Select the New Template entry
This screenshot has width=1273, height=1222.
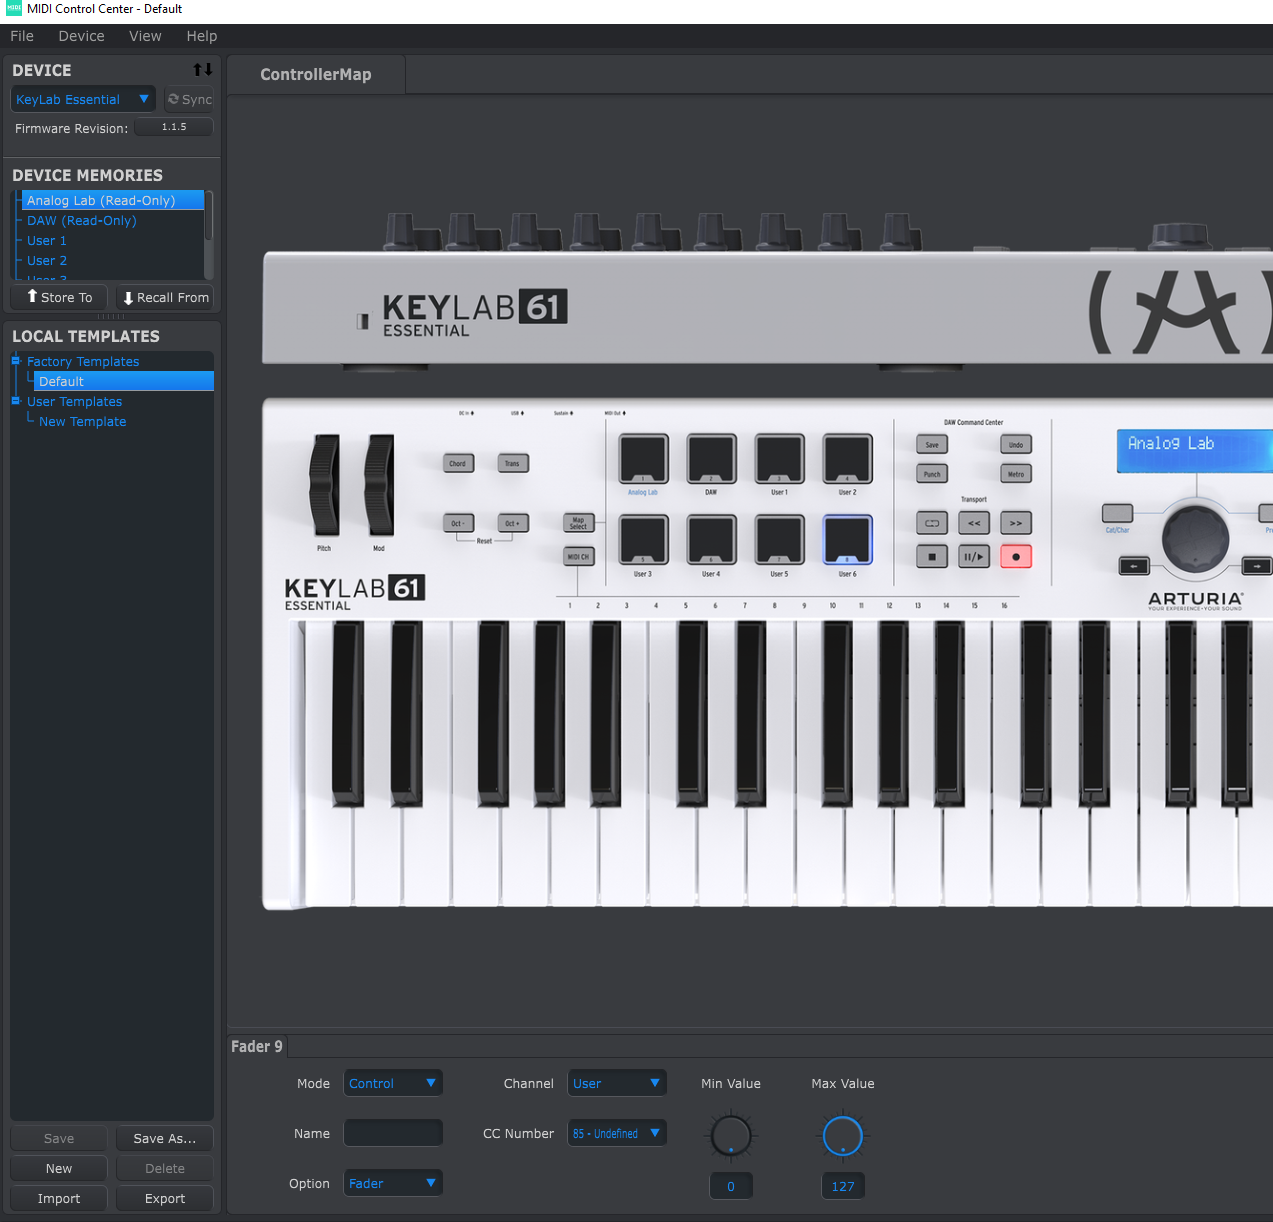[x=83, y=421]
